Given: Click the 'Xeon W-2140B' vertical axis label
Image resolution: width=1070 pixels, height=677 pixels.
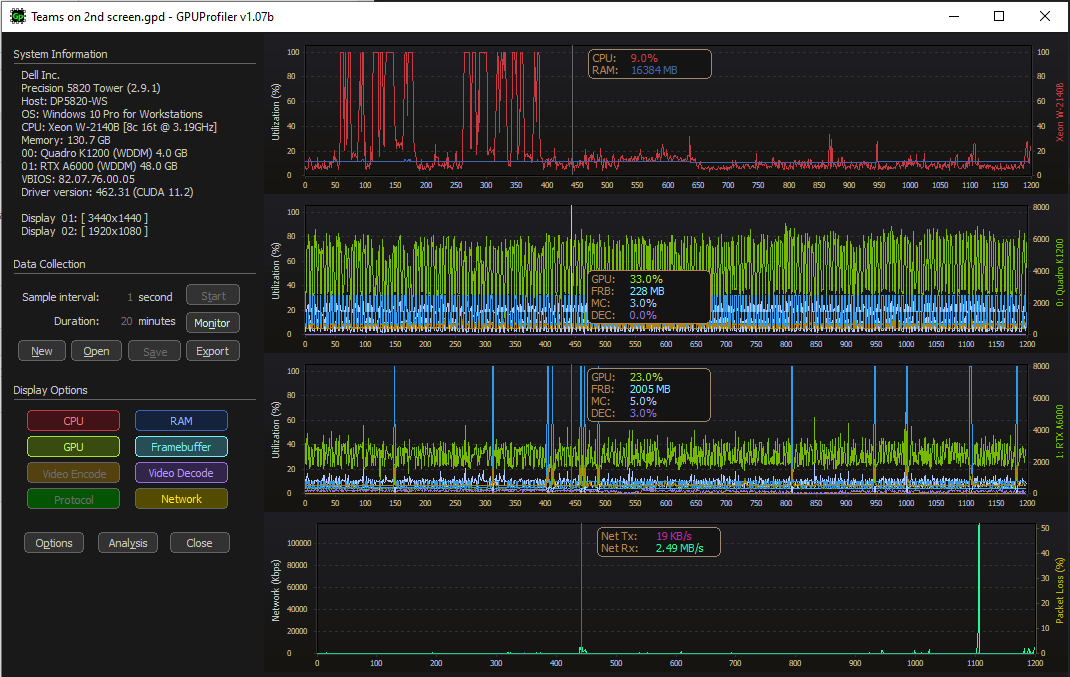Looking at the screenshot, I should click(x=1060, y=112).
